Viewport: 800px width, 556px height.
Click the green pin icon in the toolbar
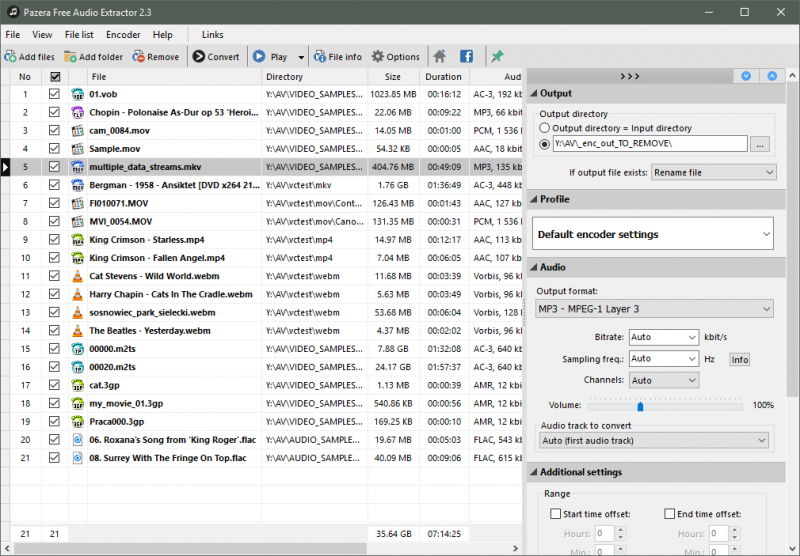[497, 57]
